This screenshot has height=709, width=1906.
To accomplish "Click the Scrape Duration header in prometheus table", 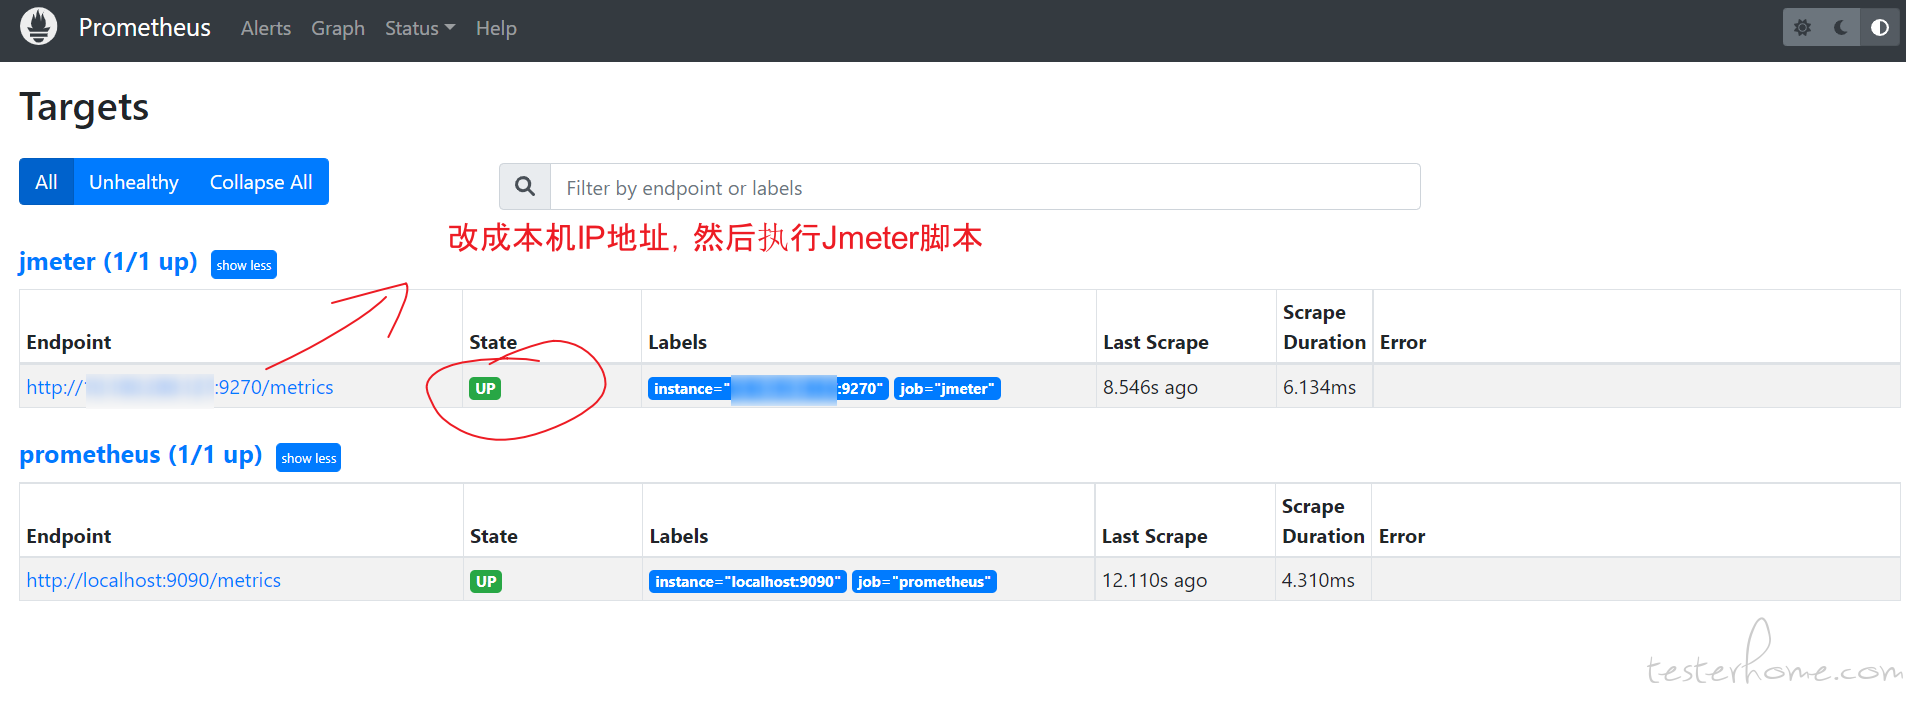I will click(x=1323, y=521).
